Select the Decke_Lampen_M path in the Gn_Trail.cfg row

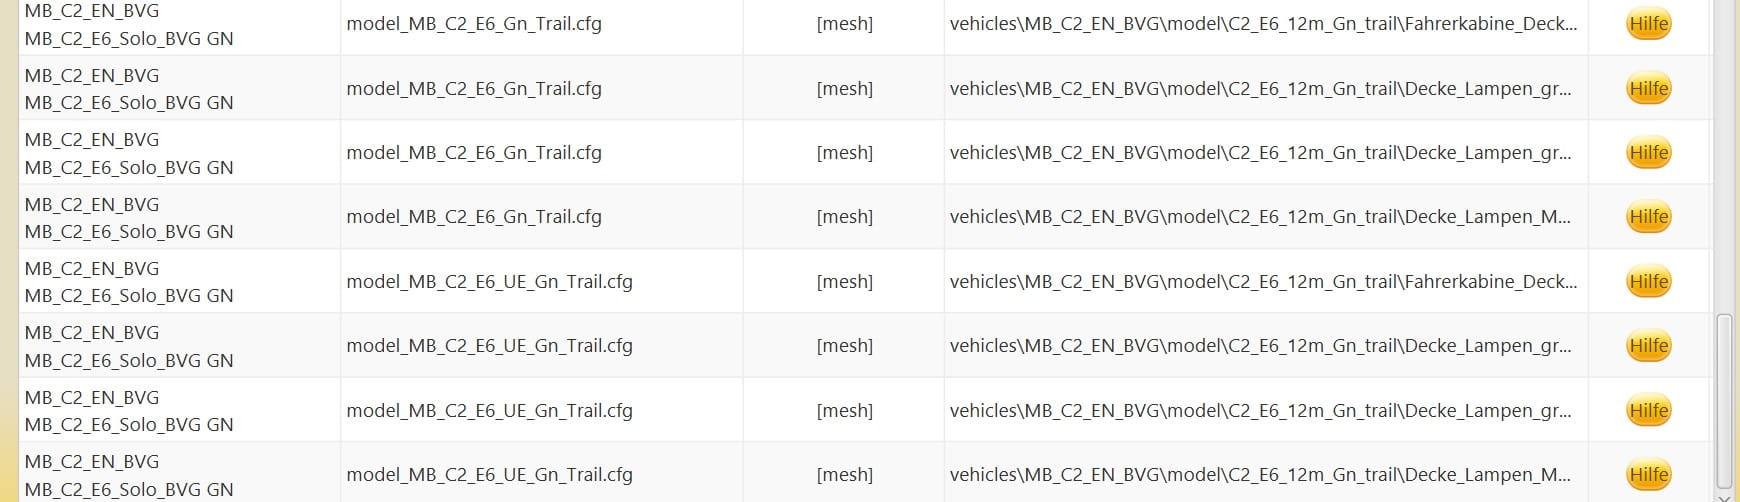coord(1260,217)
